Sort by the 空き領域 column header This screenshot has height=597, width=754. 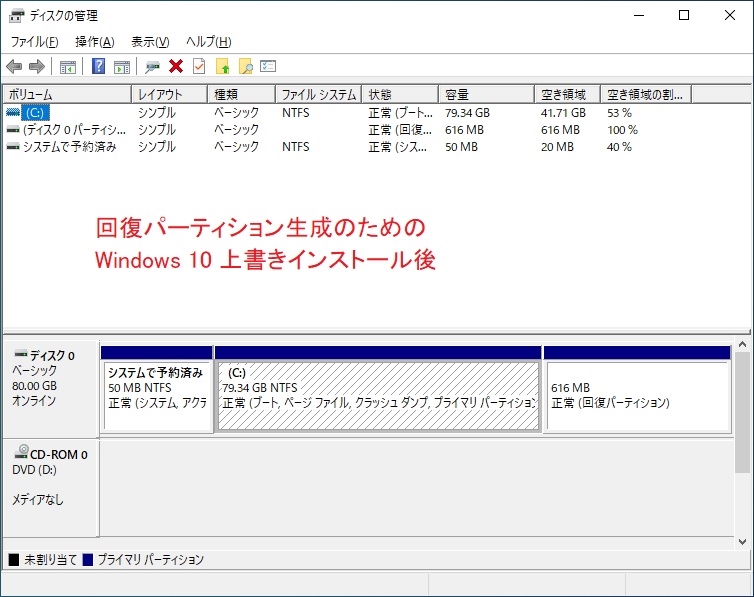pyautogui.click(x=567, y=94)
